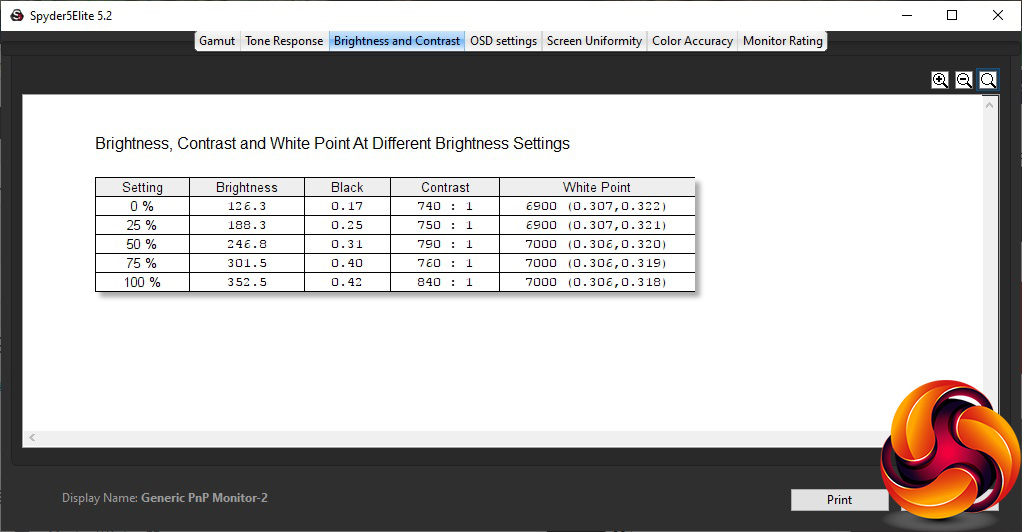This screenshot has height=532, width=1022.
Task: Click the vertical scrollbar up arrow
Action: click(x=989, y=105)
